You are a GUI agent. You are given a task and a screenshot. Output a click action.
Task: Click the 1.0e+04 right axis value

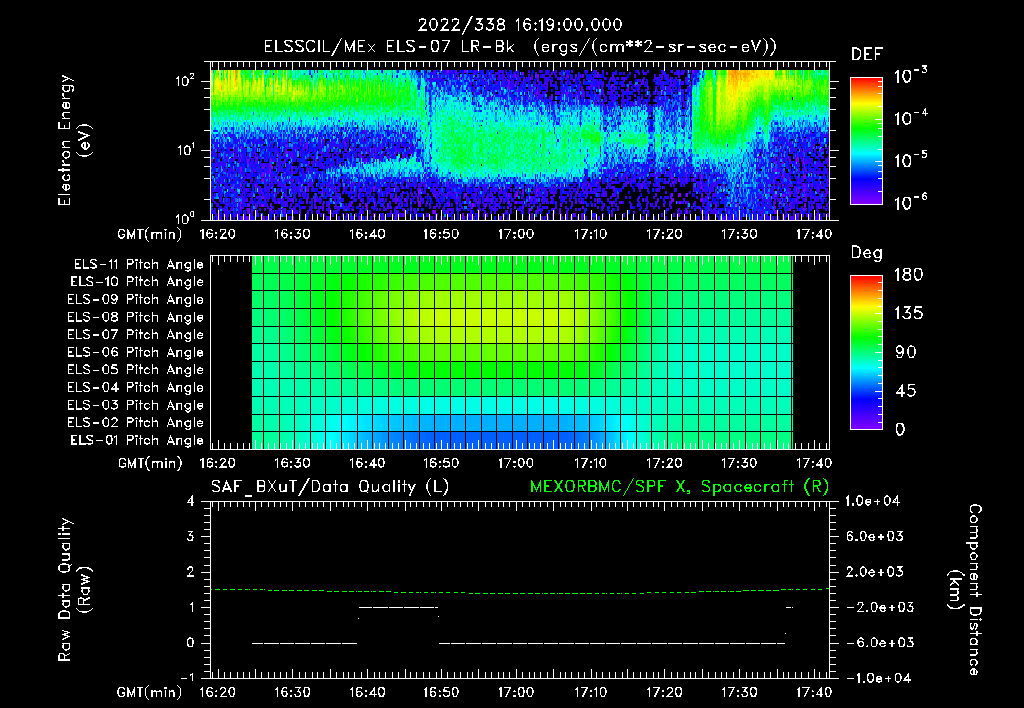pos(872,502)
